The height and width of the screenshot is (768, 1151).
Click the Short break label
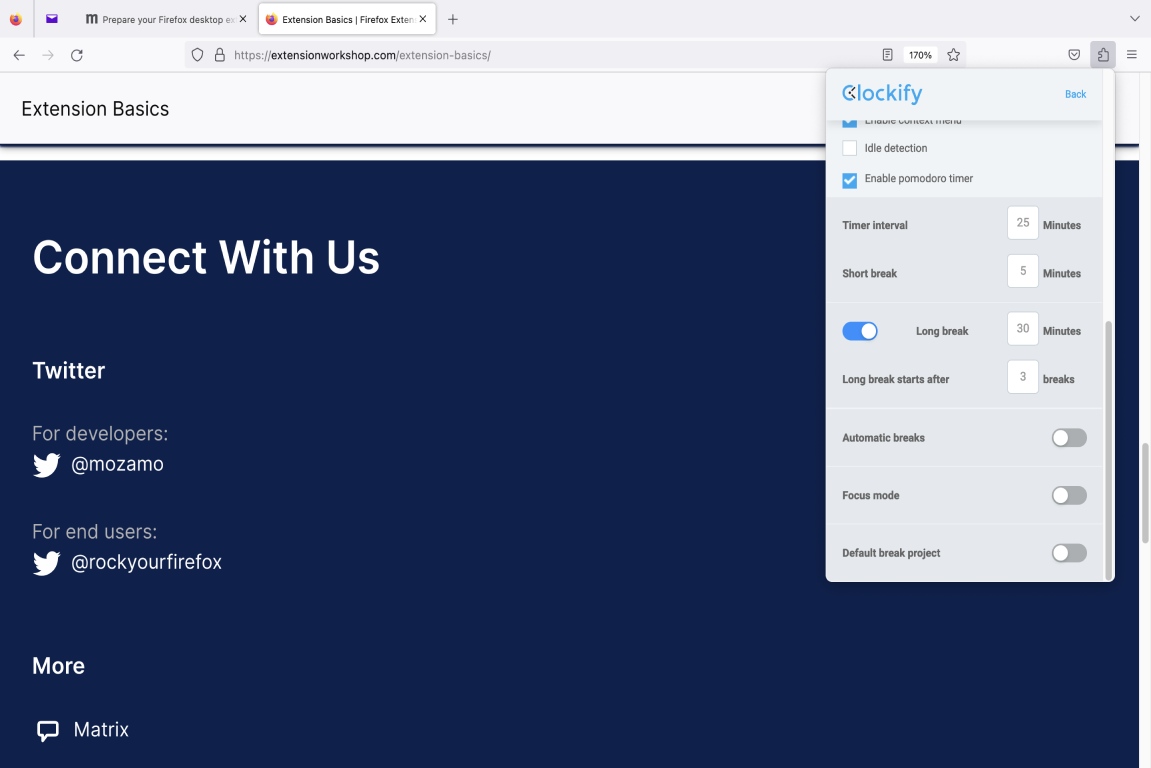[x=870, y=274]
